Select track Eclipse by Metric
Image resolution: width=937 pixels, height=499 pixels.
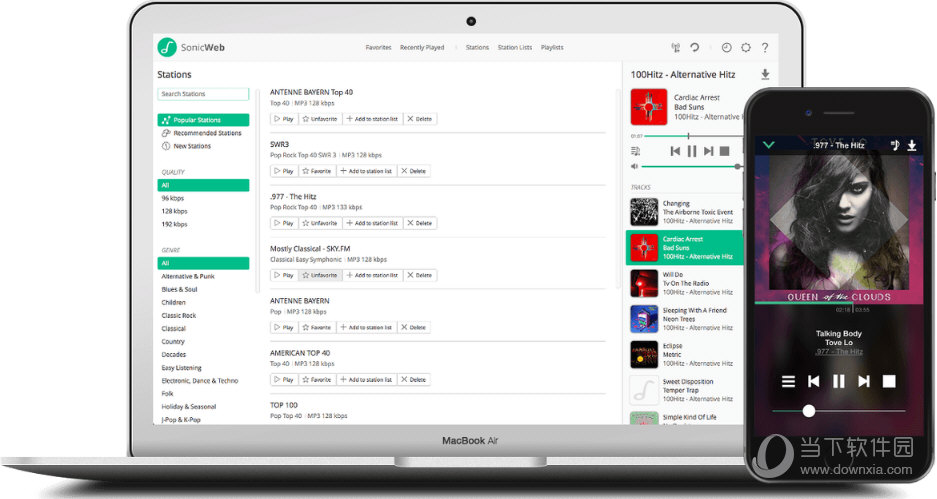[x=684, y=354]
